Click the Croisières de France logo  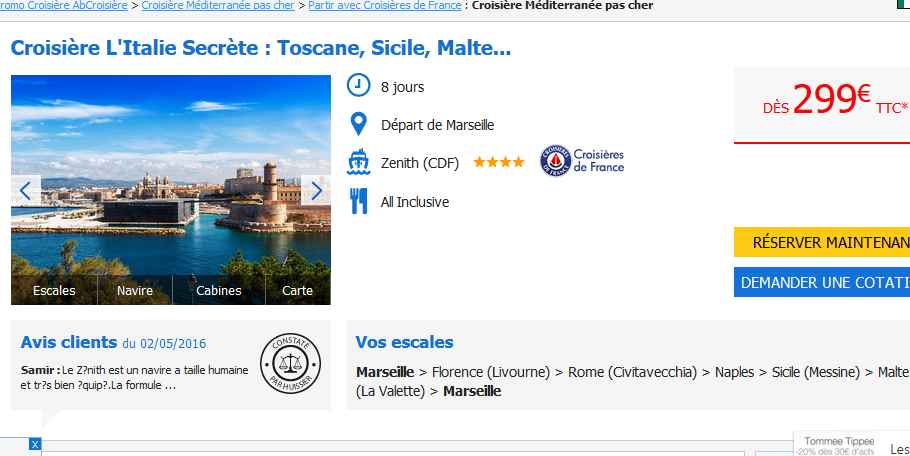(x=582, y=161)
